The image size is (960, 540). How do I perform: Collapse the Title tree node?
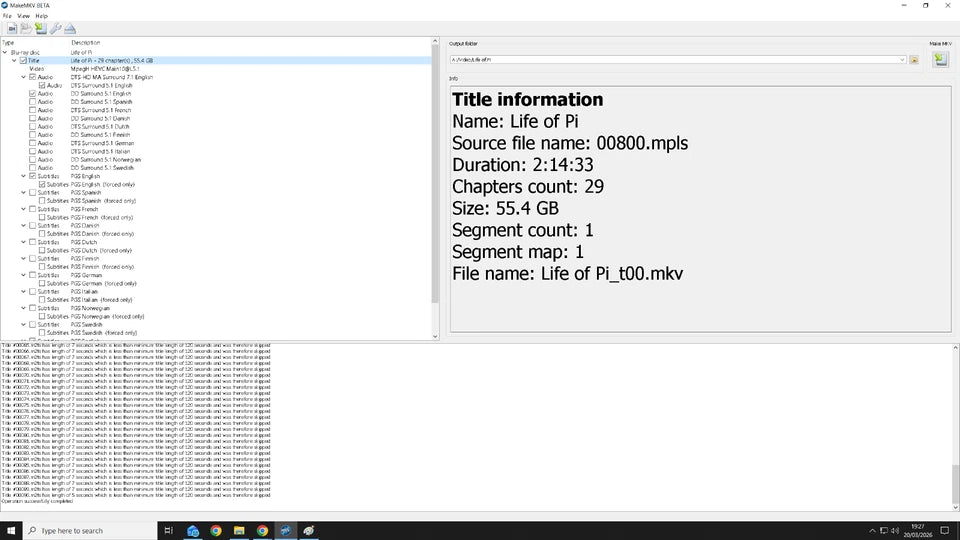tap(15, 61)
